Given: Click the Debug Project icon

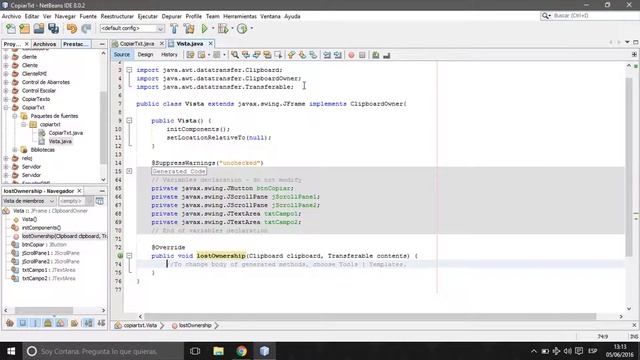Looking at the screenshot, I should (x=223, y=29).
